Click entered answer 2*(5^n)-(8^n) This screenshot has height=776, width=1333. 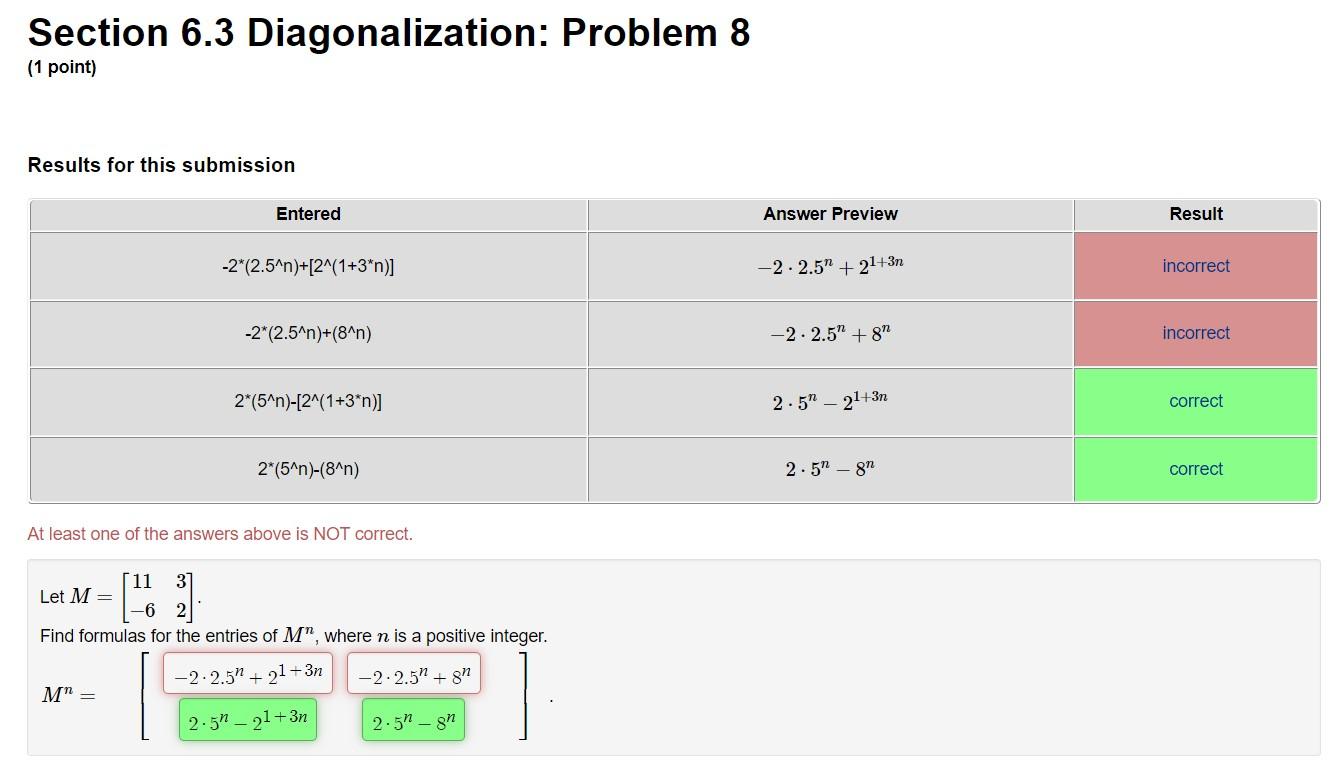pos(308,468)
